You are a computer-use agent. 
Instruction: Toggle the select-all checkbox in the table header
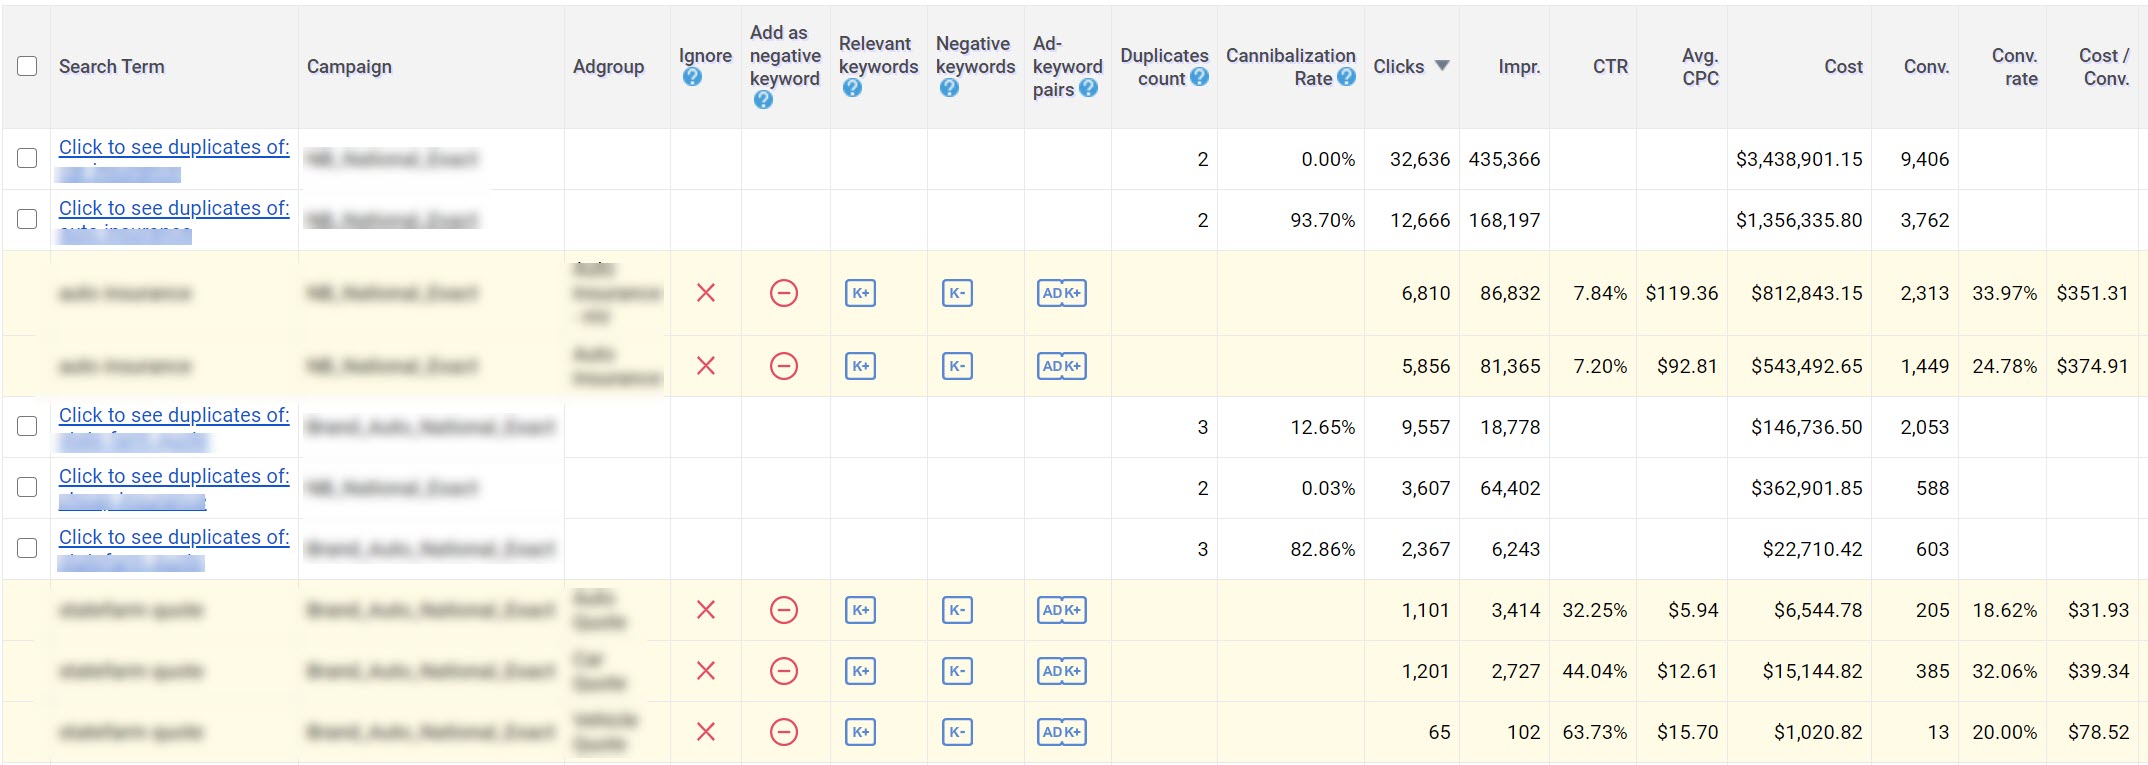tap(27, 66)
